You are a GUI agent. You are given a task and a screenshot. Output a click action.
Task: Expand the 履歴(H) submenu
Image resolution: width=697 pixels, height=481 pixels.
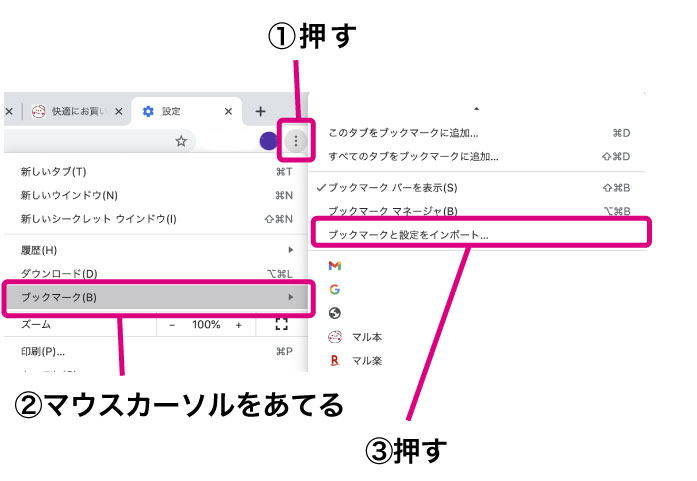click(150, 249)
